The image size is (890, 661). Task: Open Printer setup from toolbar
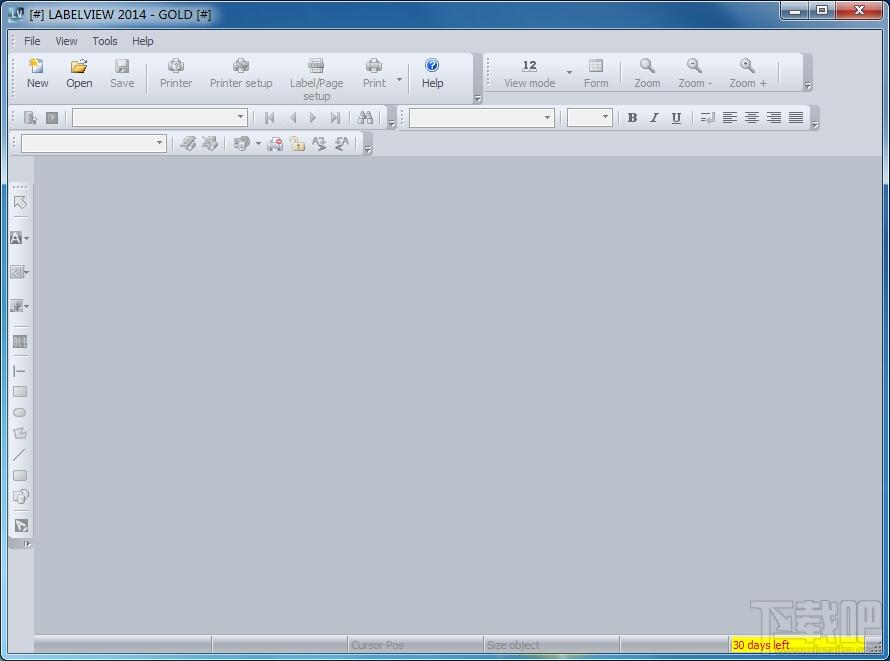click(241, 73)
